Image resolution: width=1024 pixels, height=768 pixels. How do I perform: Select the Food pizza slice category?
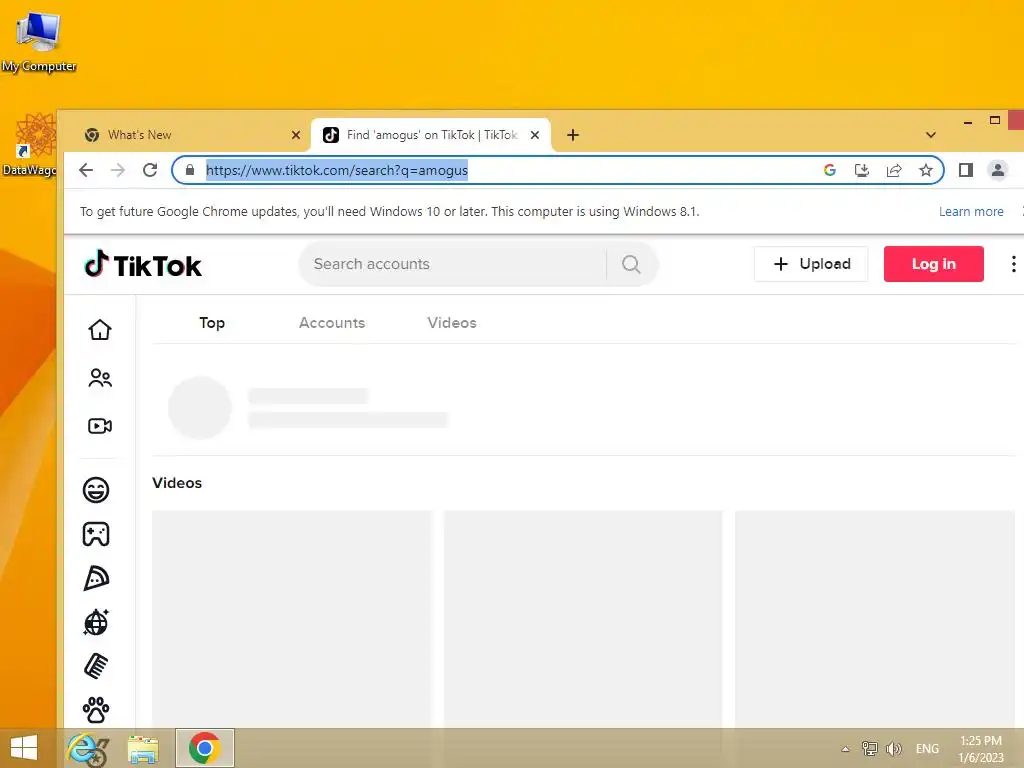click(96, 578)
